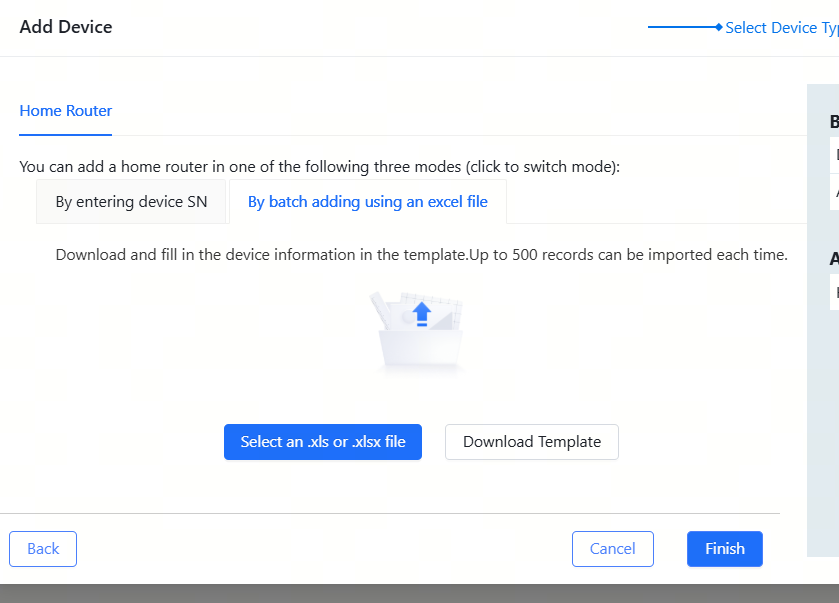Screen dimensions: 839x603
Task: Click the lowest white row in right panel
Action: pyautogui.click(x=834, y=293)
